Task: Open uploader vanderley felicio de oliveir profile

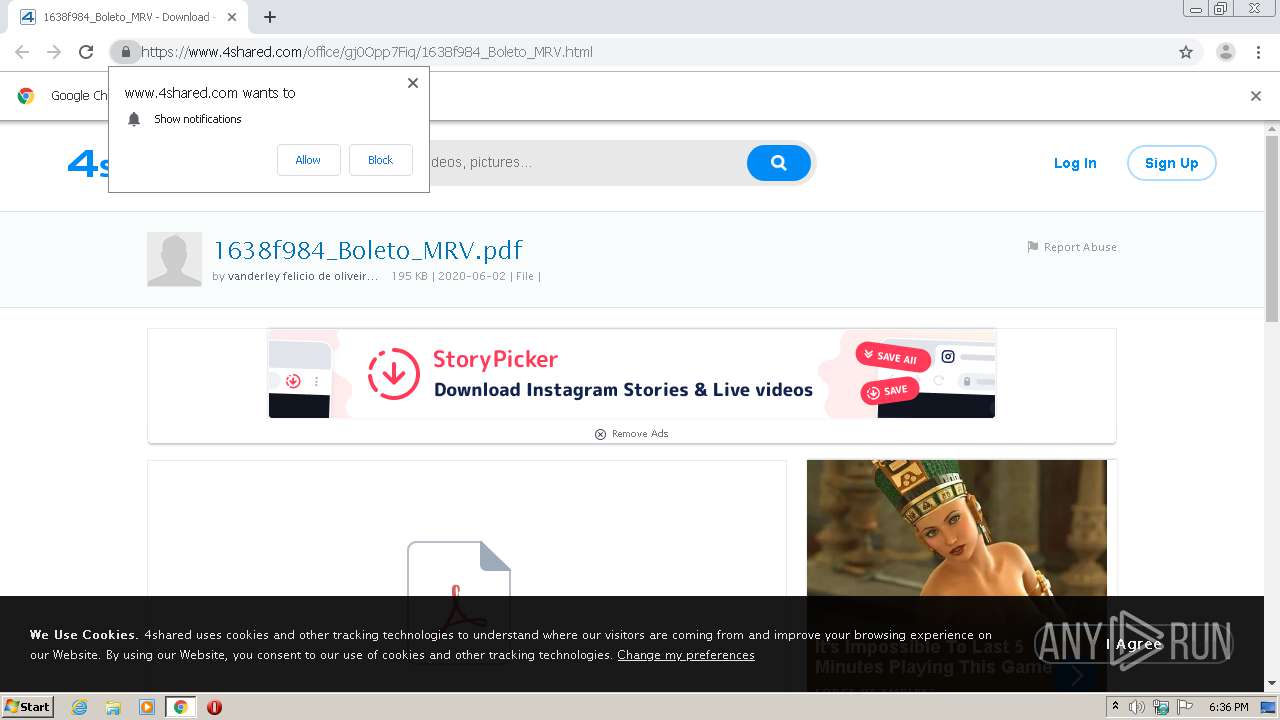Action: coord(303,276)
